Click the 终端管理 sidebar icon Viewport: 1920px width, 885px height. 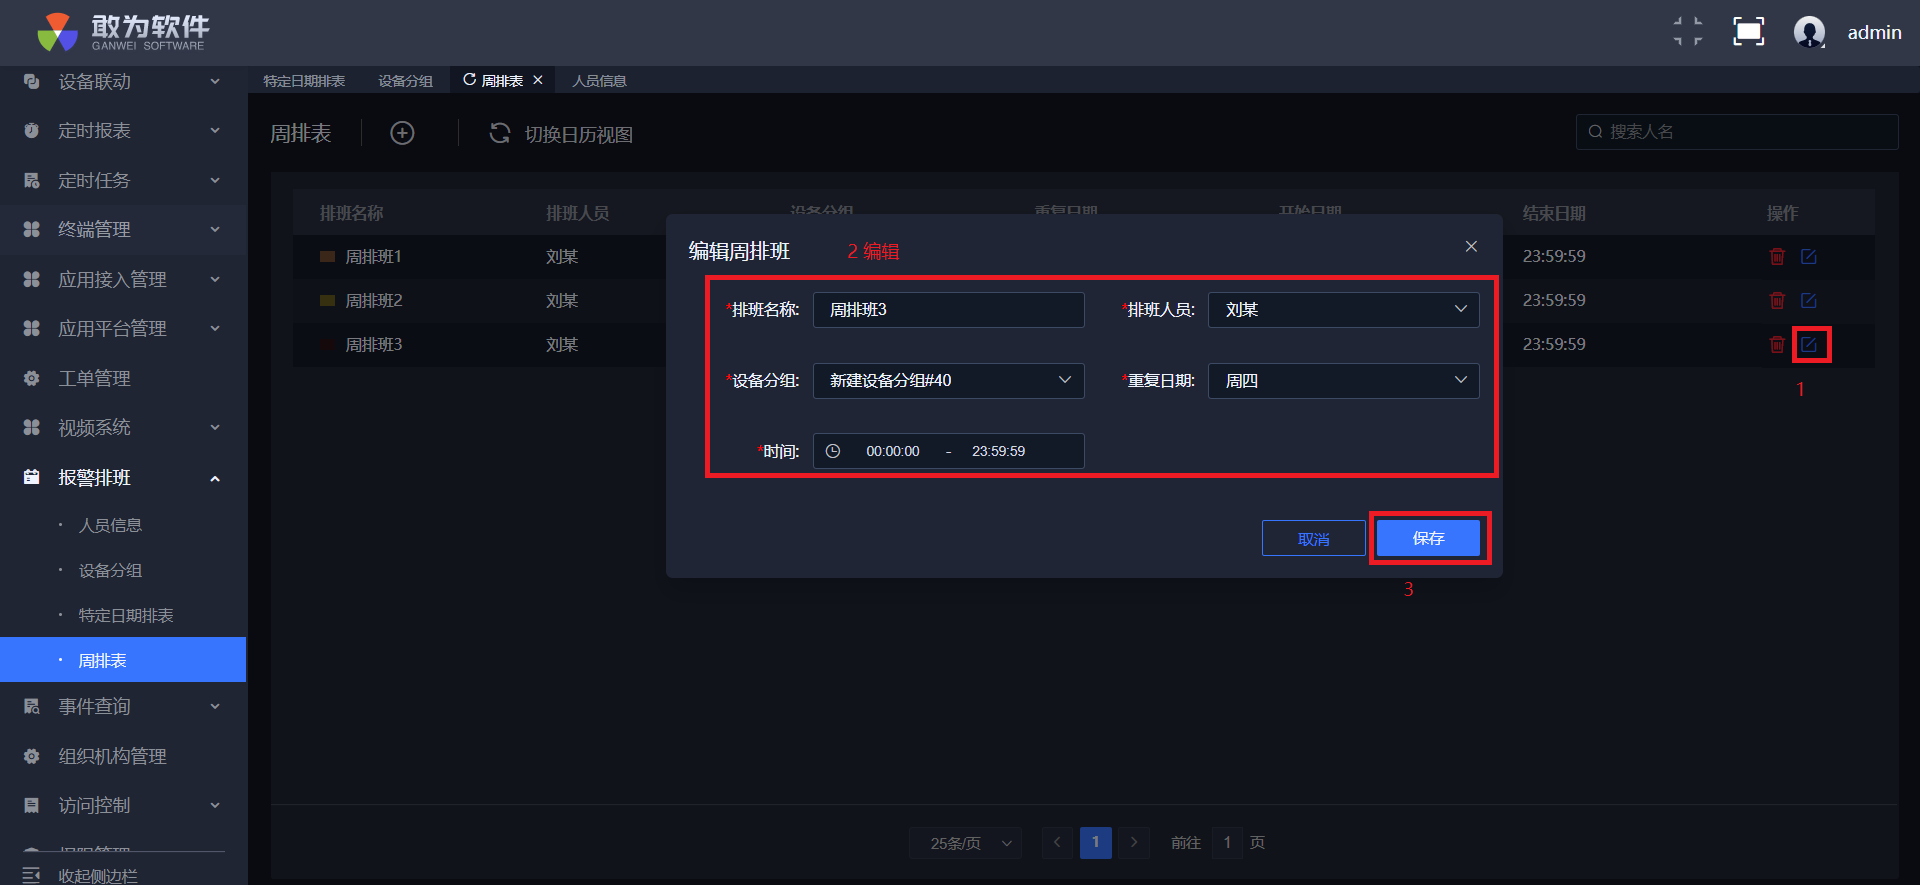coord(31,229)
